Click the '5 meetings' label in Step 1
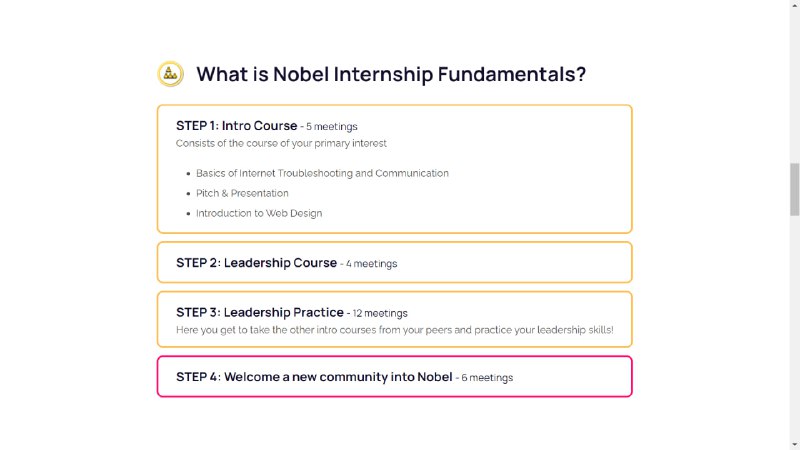 (x=332, y=127)
